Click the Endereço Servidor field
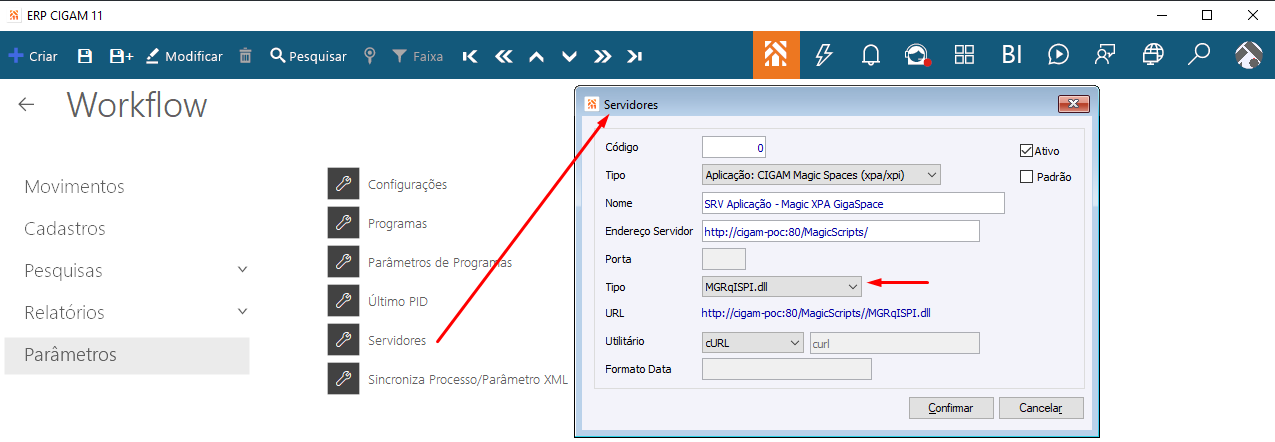This screenshot has width=1275, height=442. 840,231
